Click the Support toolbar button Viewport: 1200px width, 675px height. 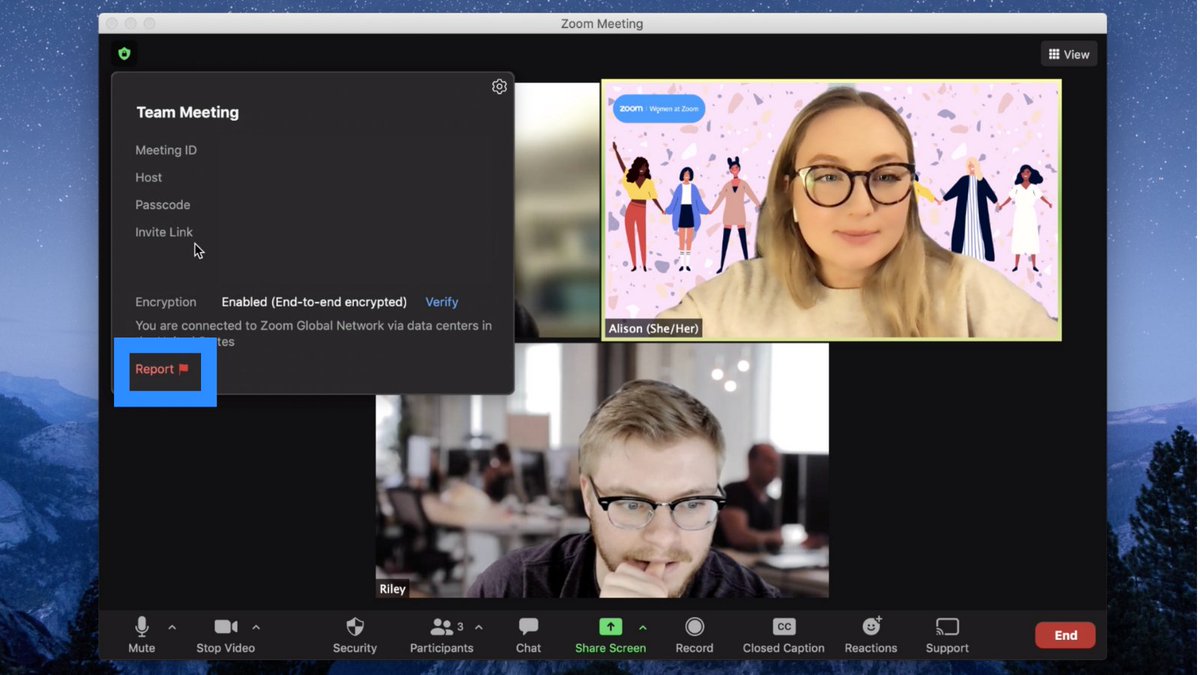point(947,635)
